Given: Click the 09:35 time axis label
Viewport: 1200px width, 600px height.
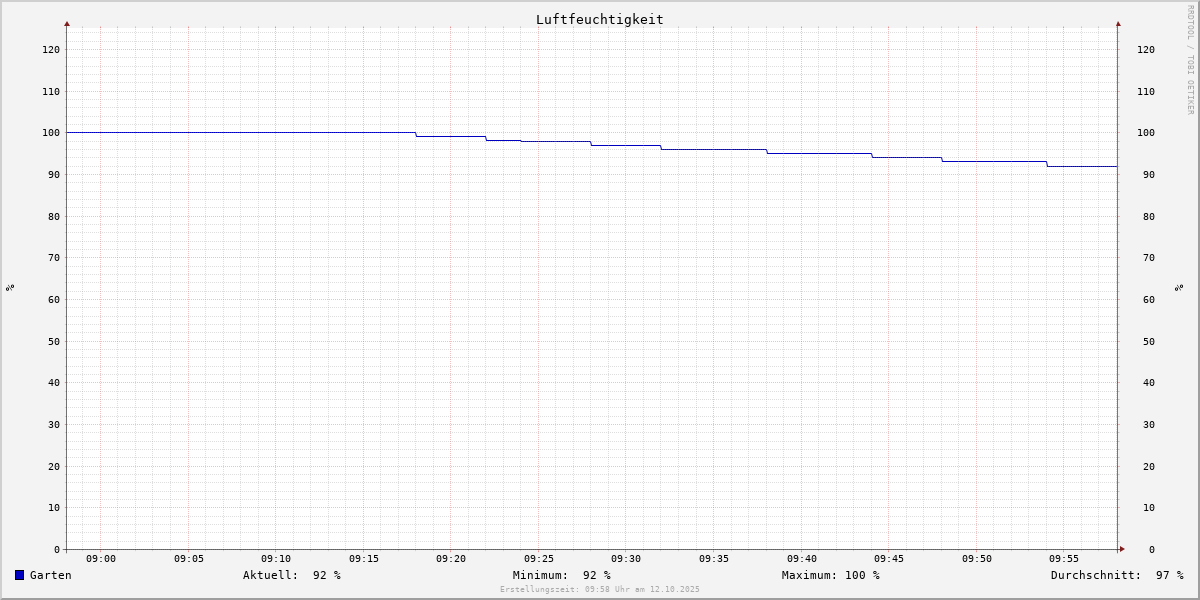Looking at the screenshot, I should 714,559.
